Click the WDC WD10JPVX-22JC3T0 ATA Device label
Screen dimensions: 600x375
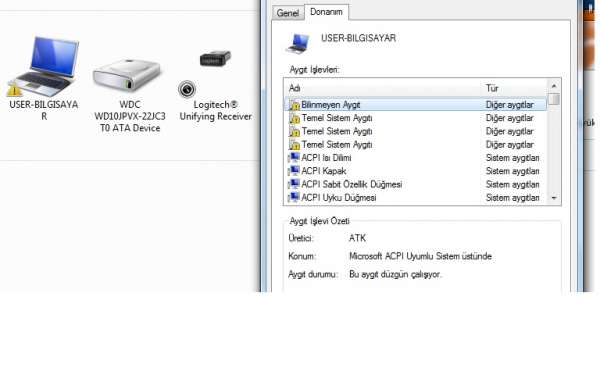130,116
